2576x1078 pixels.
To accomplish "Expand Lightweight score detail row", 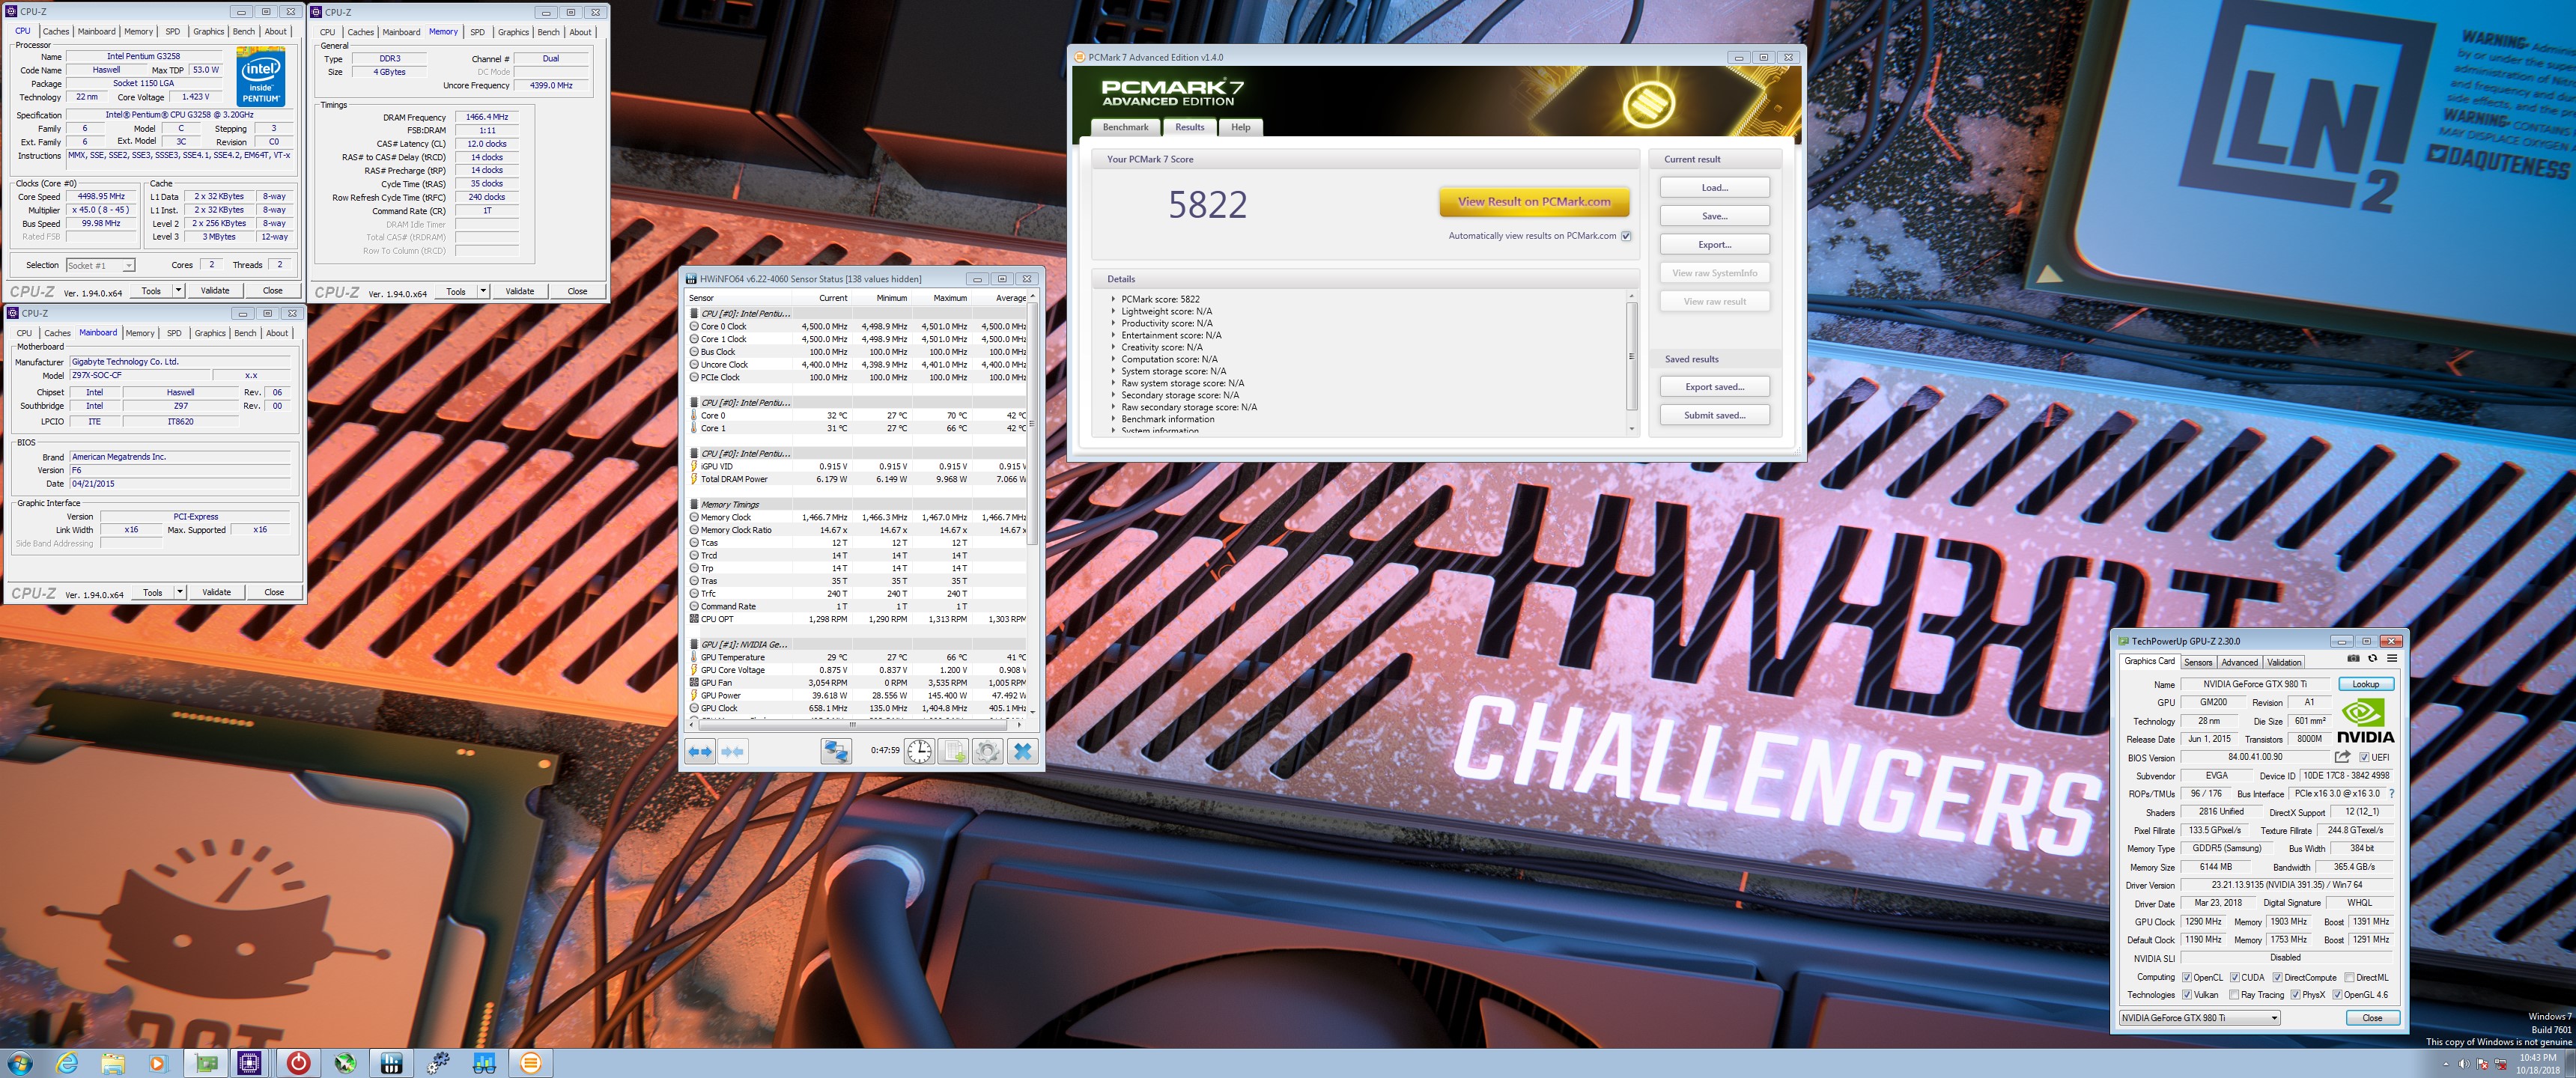I will point(1113,311).
